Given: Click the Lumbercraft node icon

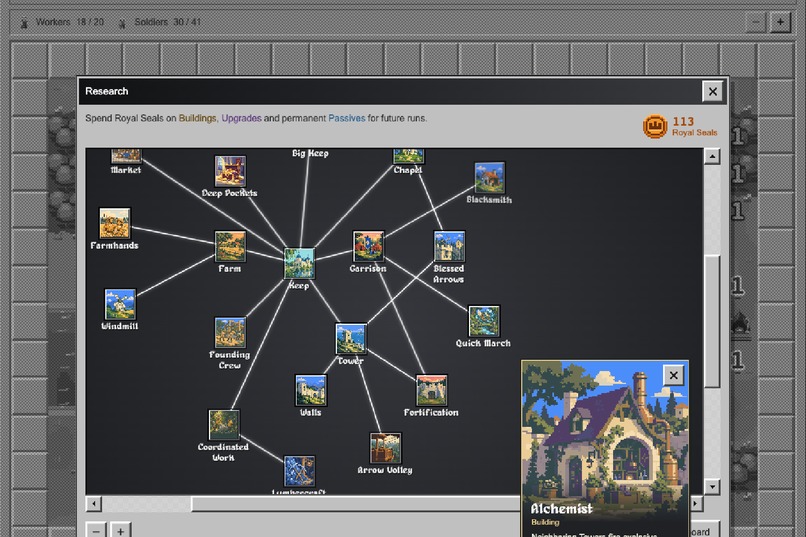Looking at the screenshot, I should [x=300, y=471].
